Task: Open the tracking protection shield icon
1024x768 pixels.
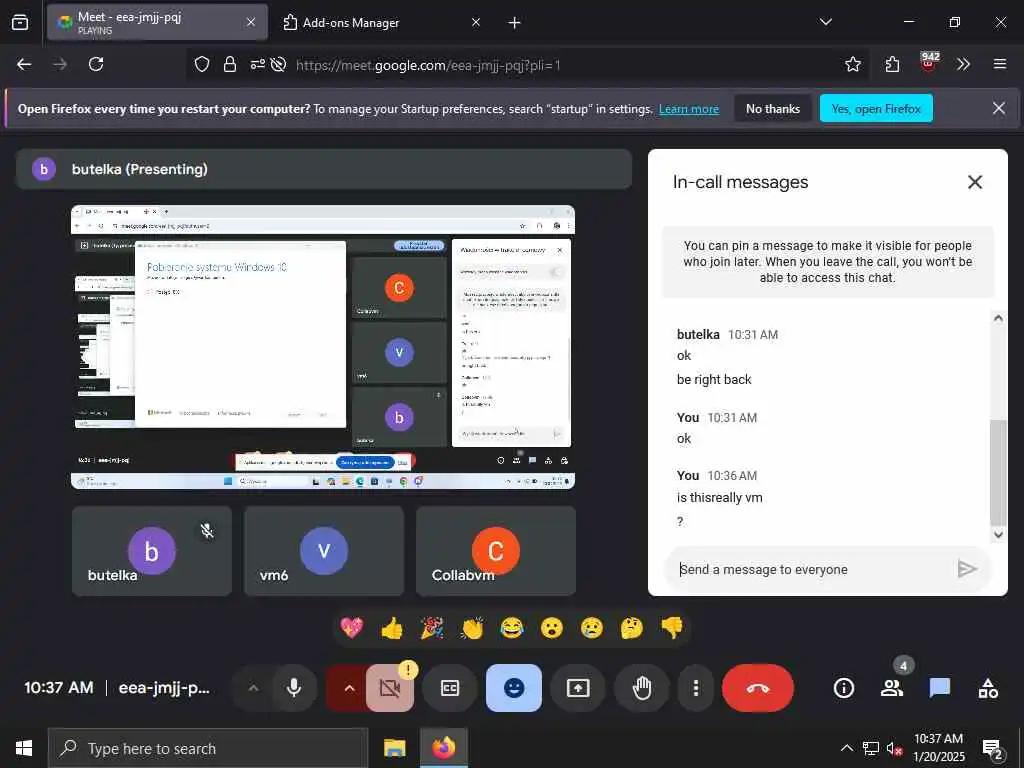Action: tap(202, 64)
